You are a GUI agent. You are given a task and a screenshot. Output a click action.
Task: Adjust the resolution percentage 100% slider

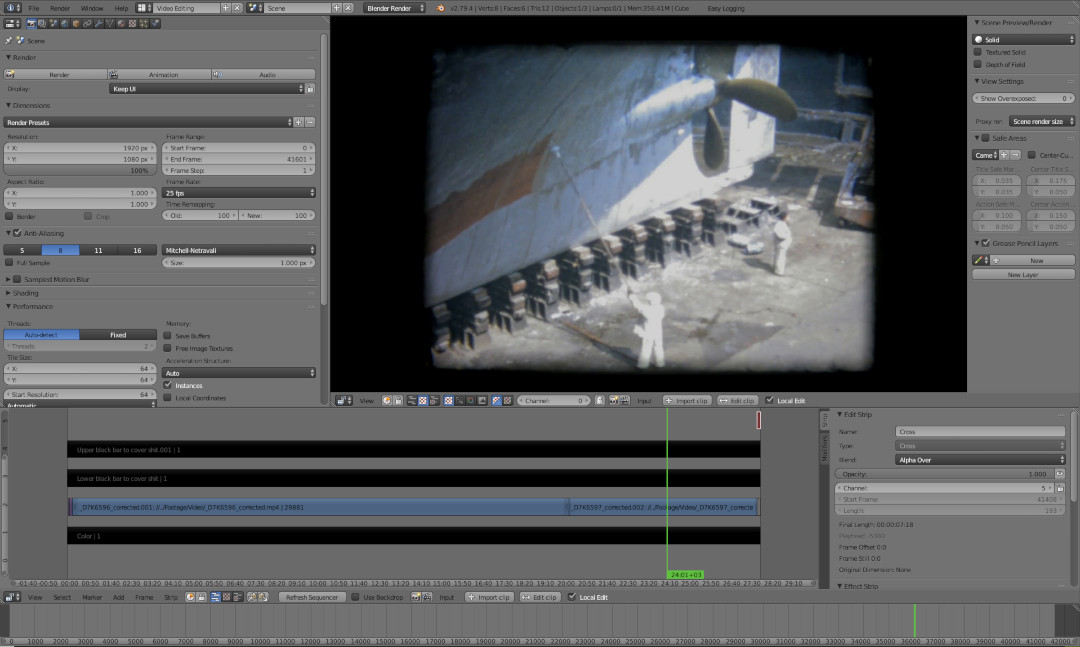pyautogui.click(x=81, y=170)
